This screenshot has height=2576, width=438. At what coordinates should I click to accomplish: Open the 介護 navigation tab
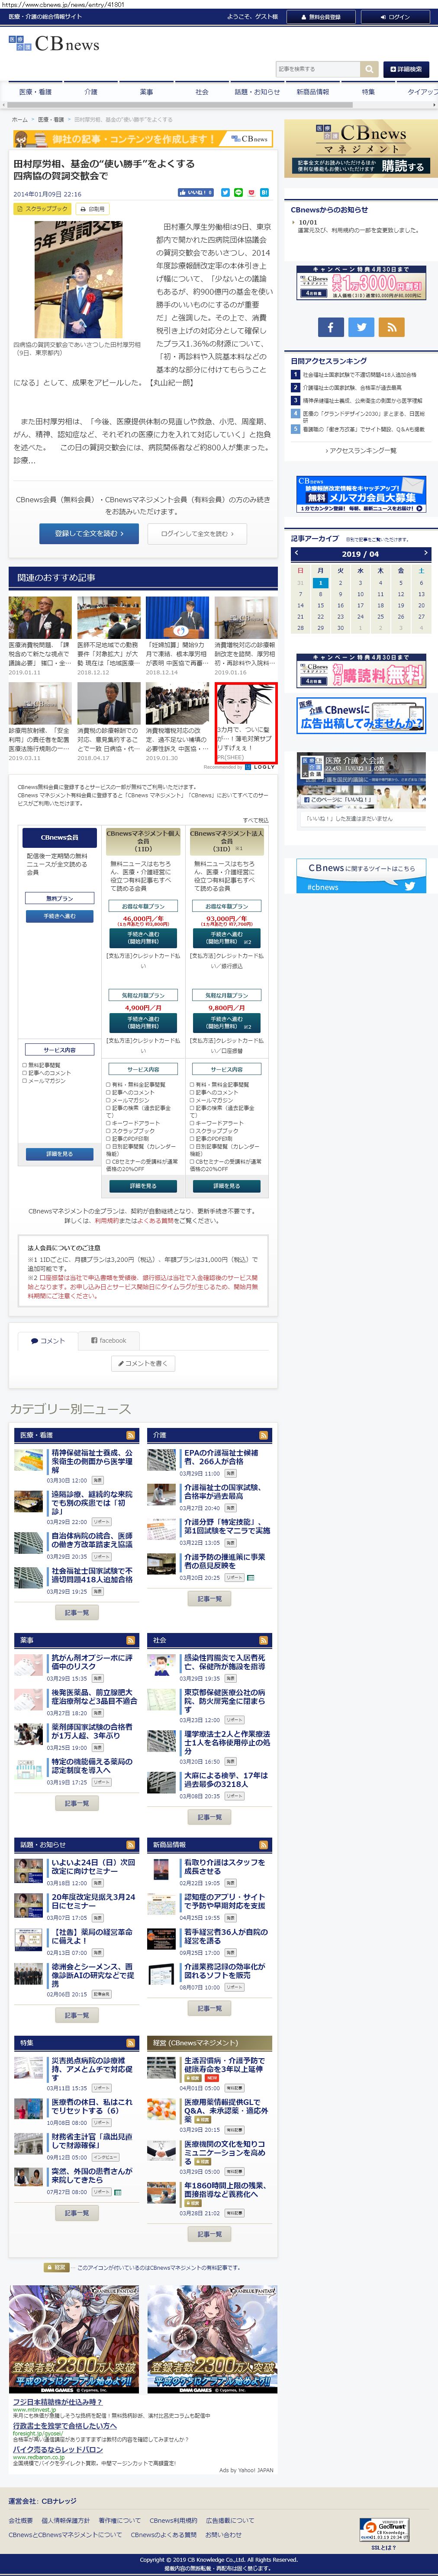click(91, 92)
